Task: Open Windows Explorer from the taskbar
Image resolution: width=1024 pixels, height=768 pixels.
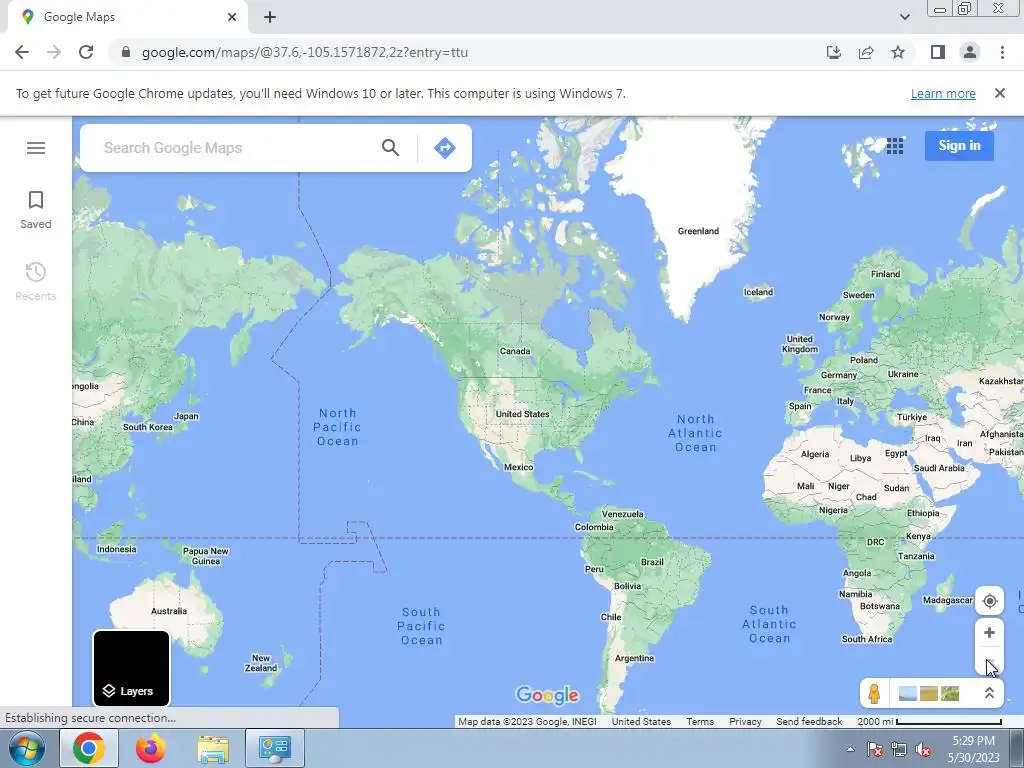Action: tap(213, 748)
